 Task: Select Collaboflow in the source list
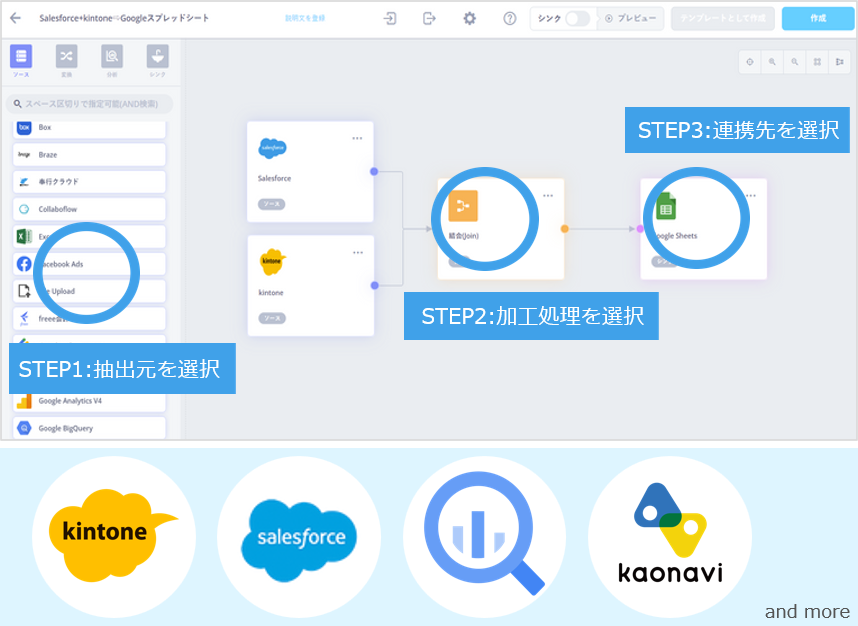point(89,209)
